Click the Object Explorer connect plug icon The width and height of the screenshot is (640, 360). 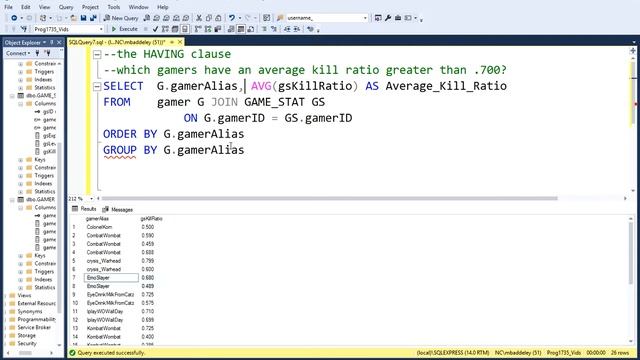click(x=38, y=53)
